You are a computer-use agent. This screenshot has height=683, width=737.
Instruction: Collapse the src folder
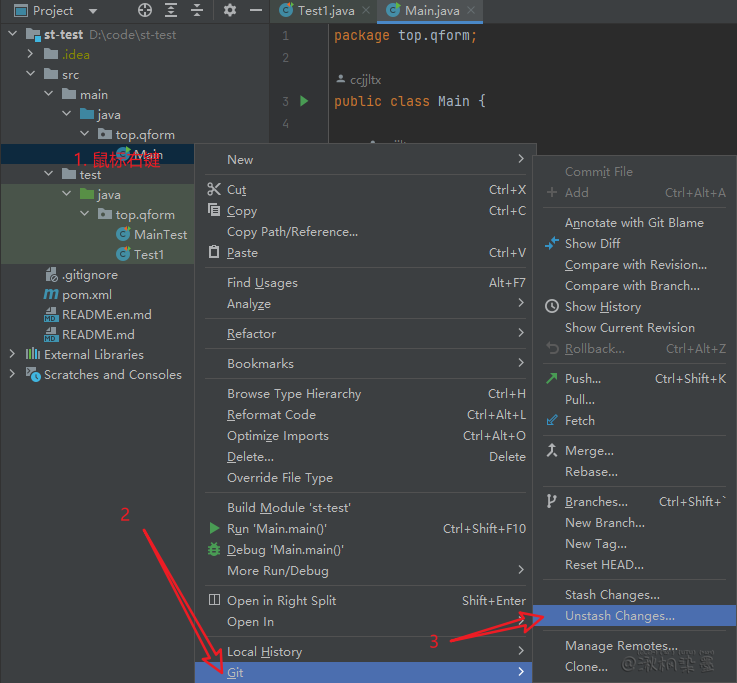click(x=31, y=74)
